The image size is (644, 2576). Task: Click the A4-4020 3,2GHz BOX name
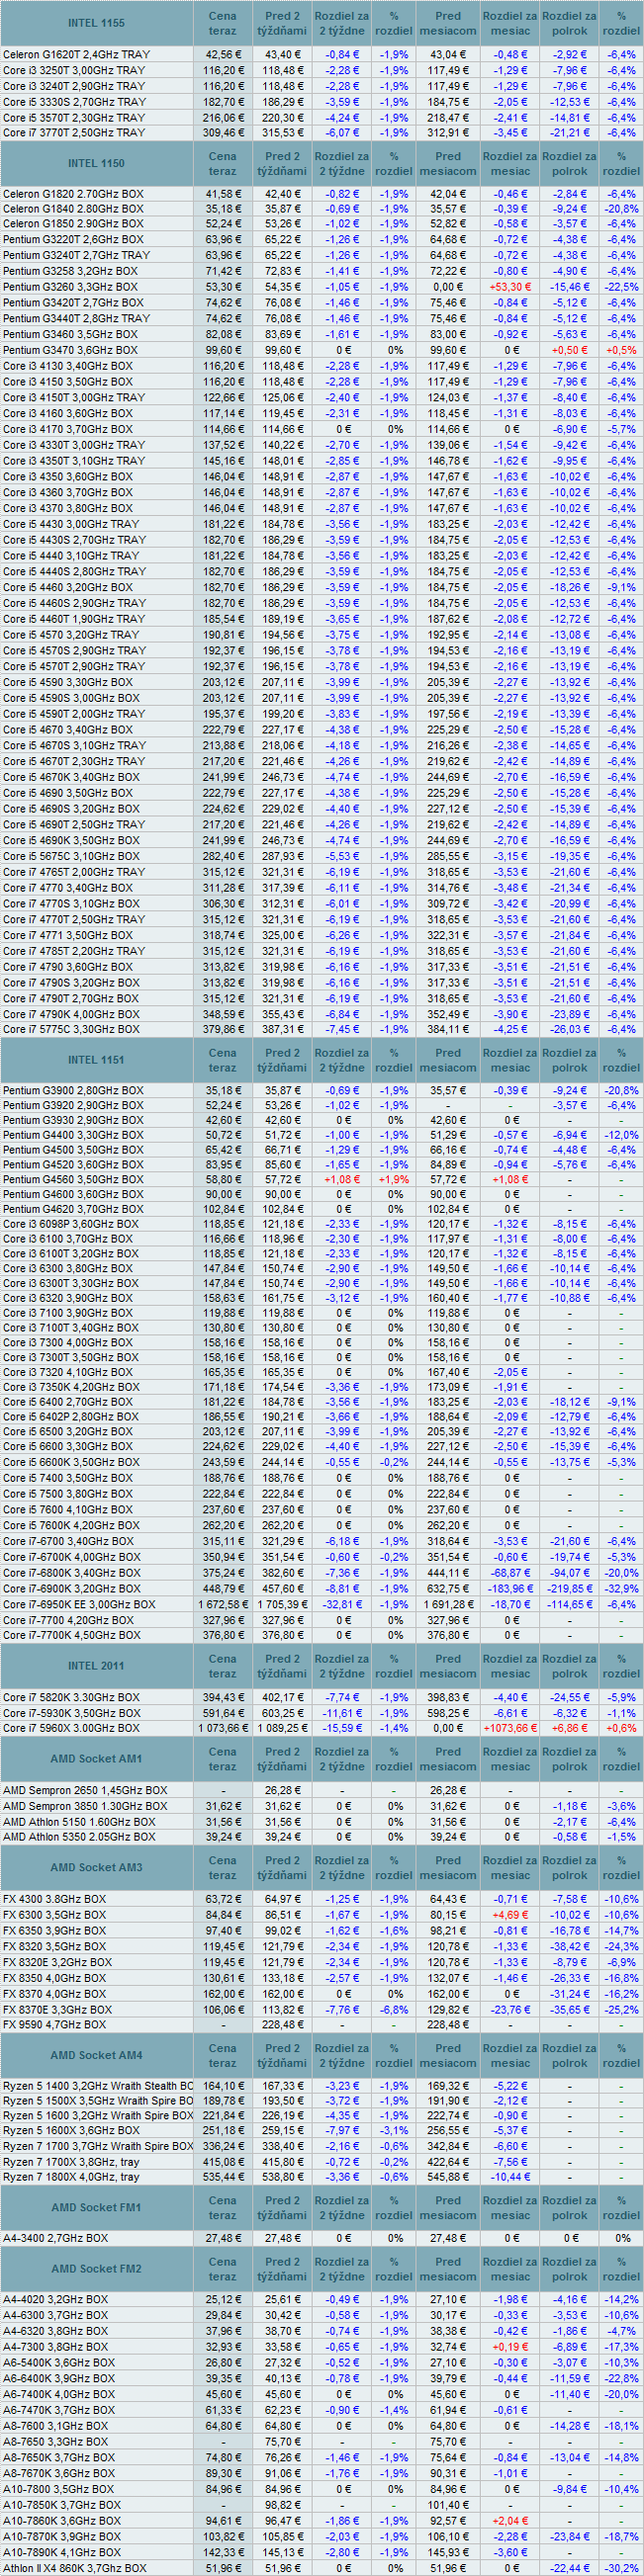coord(55,2299)
